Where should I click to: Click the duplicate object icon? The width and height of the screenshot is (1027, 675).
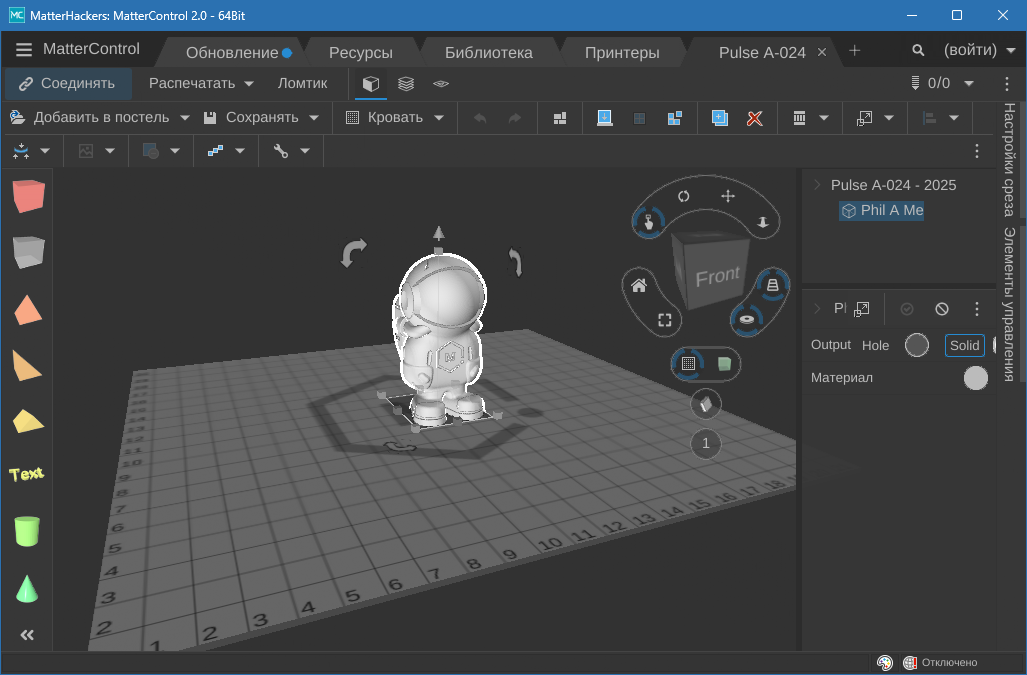[x=720, y=119]
